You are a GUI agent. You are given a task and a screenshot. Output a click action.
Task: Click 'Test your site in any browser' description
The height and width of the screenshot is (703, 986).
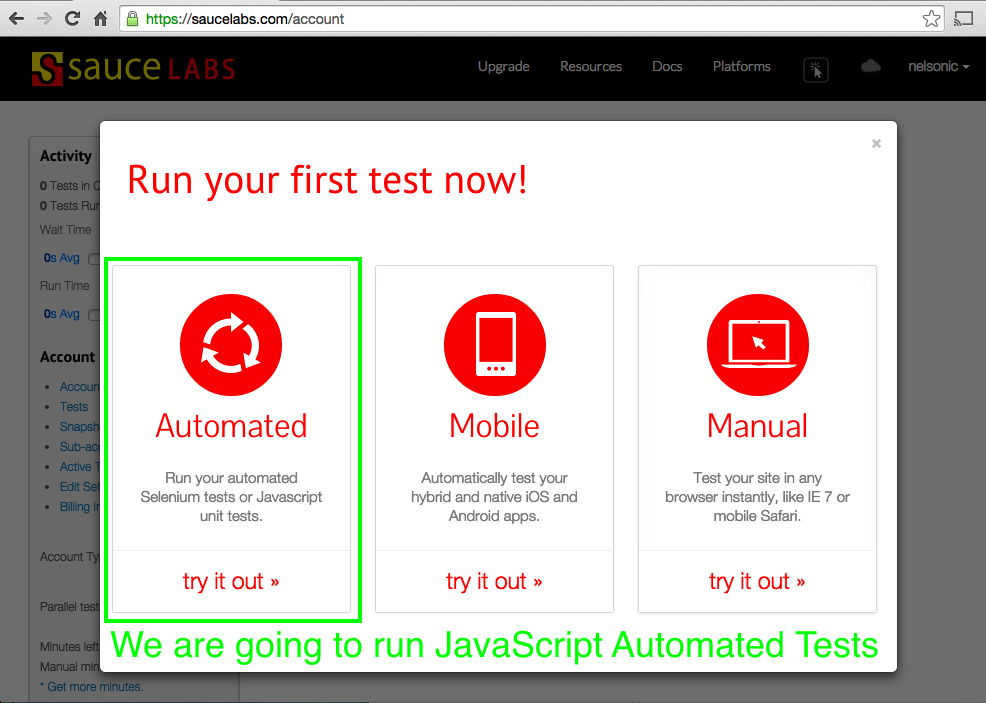point(757,497)
